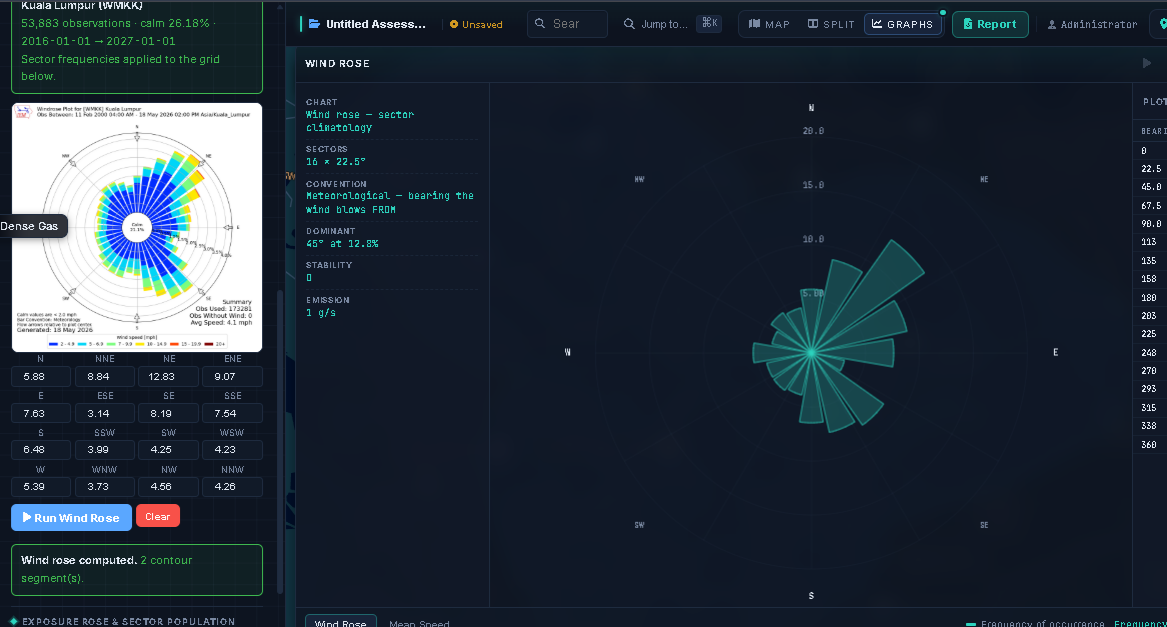Collapse the Wind Rose panel with arrow
This screenshot has width=1167, height=627.
pyautogui.click(x=1147, y=63)
